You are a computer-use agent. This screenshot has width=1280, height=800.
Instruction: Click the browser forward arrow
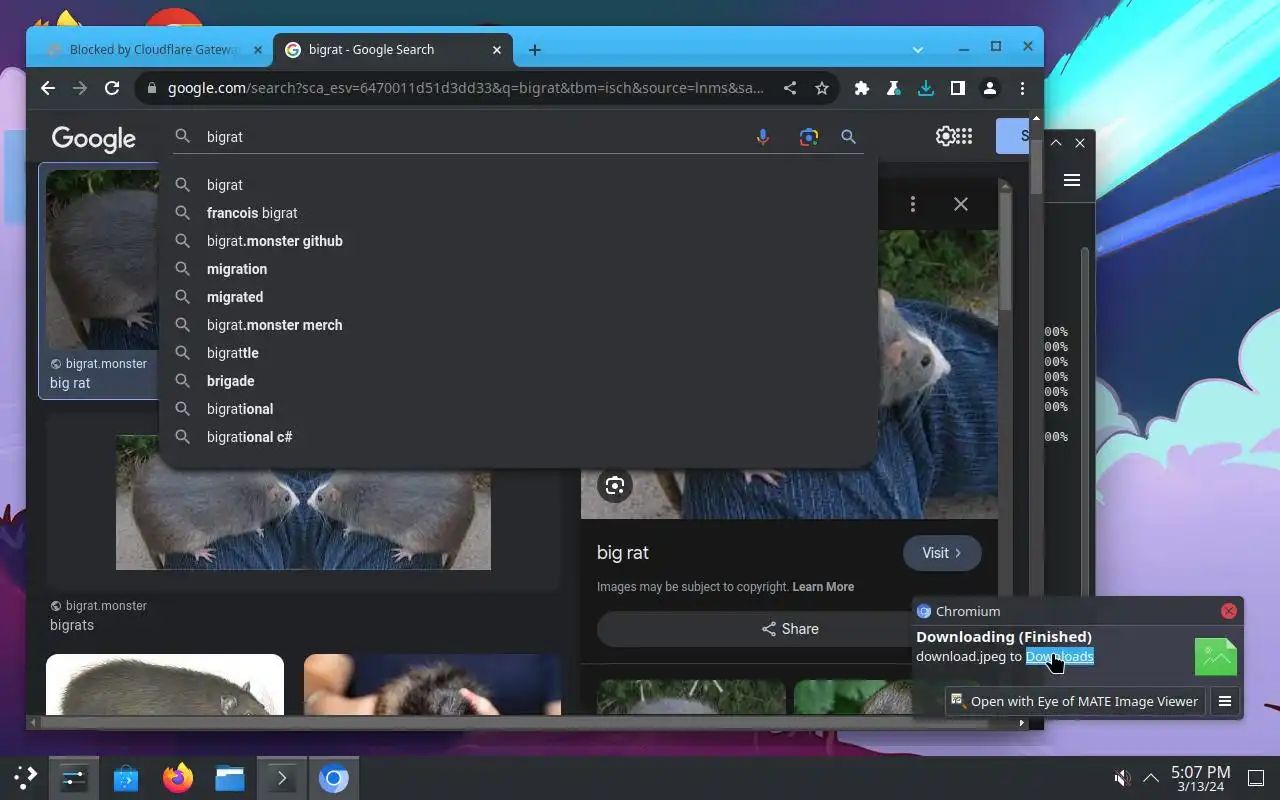point(80,88)
